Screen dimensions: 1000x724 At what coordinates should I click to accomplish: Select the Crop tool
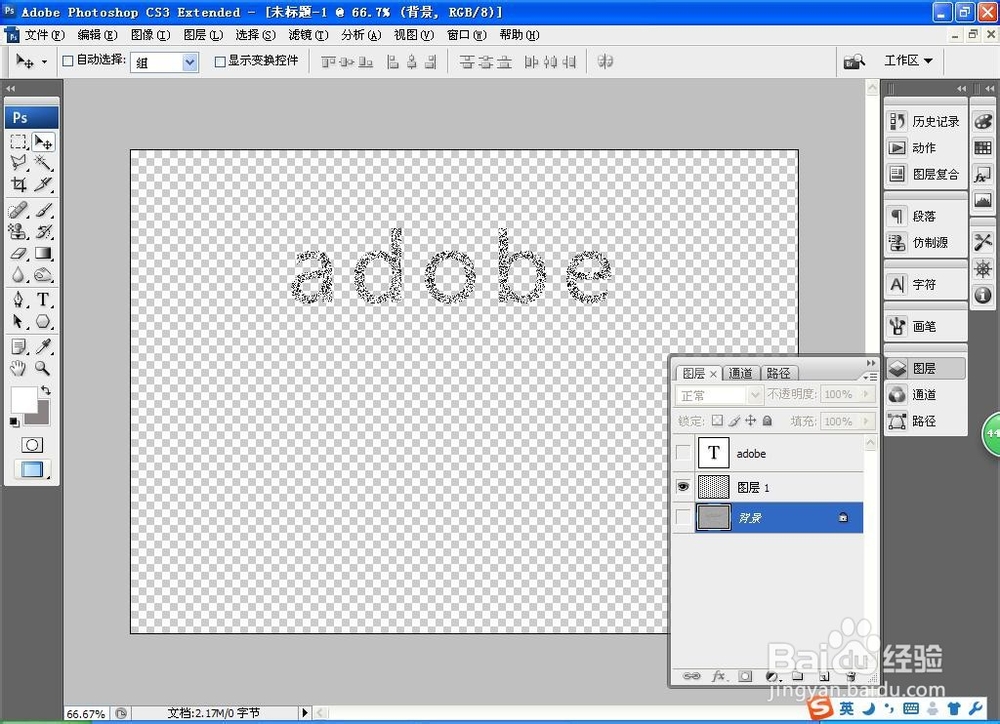point(18,184)
